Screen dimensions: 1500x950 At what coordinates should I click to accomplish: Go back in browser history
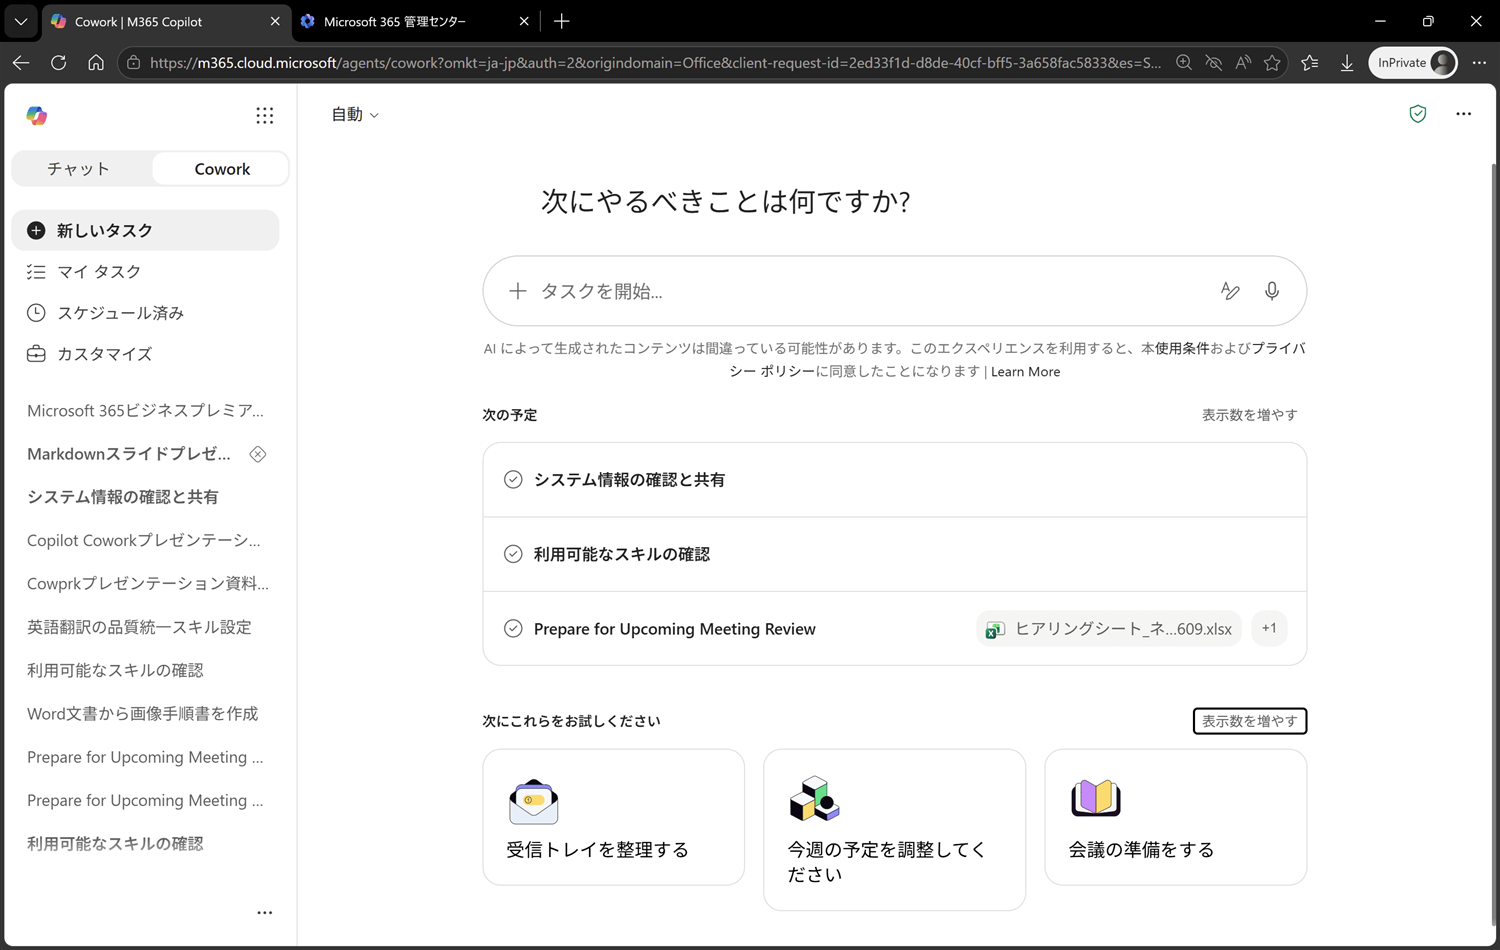(21, 63)
